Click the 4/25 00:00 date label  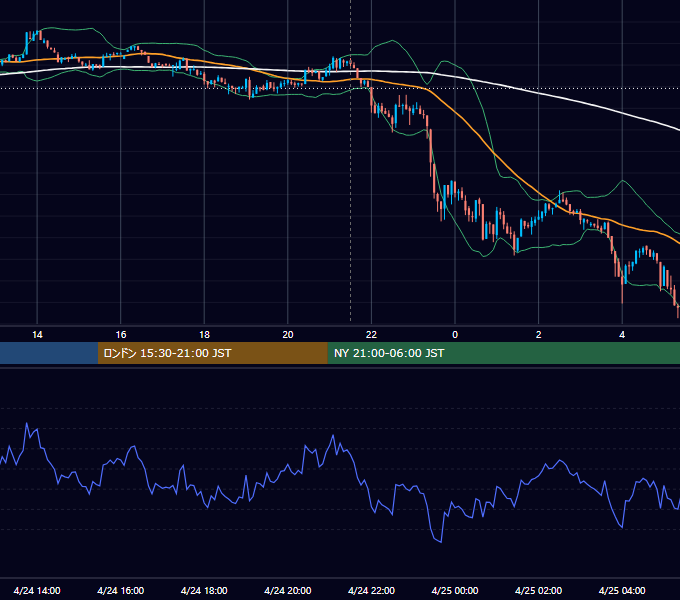point(455,590)
